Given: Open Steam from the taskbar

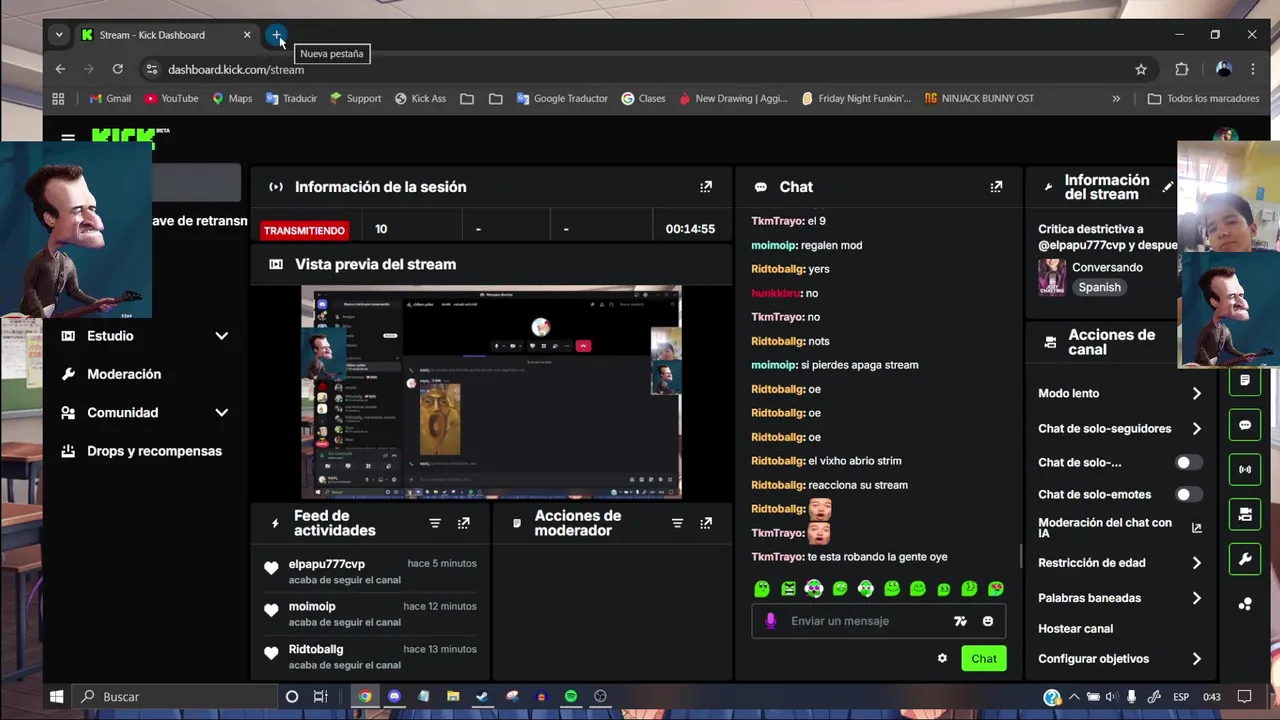Looking at the screenshot, I should 483,696.
